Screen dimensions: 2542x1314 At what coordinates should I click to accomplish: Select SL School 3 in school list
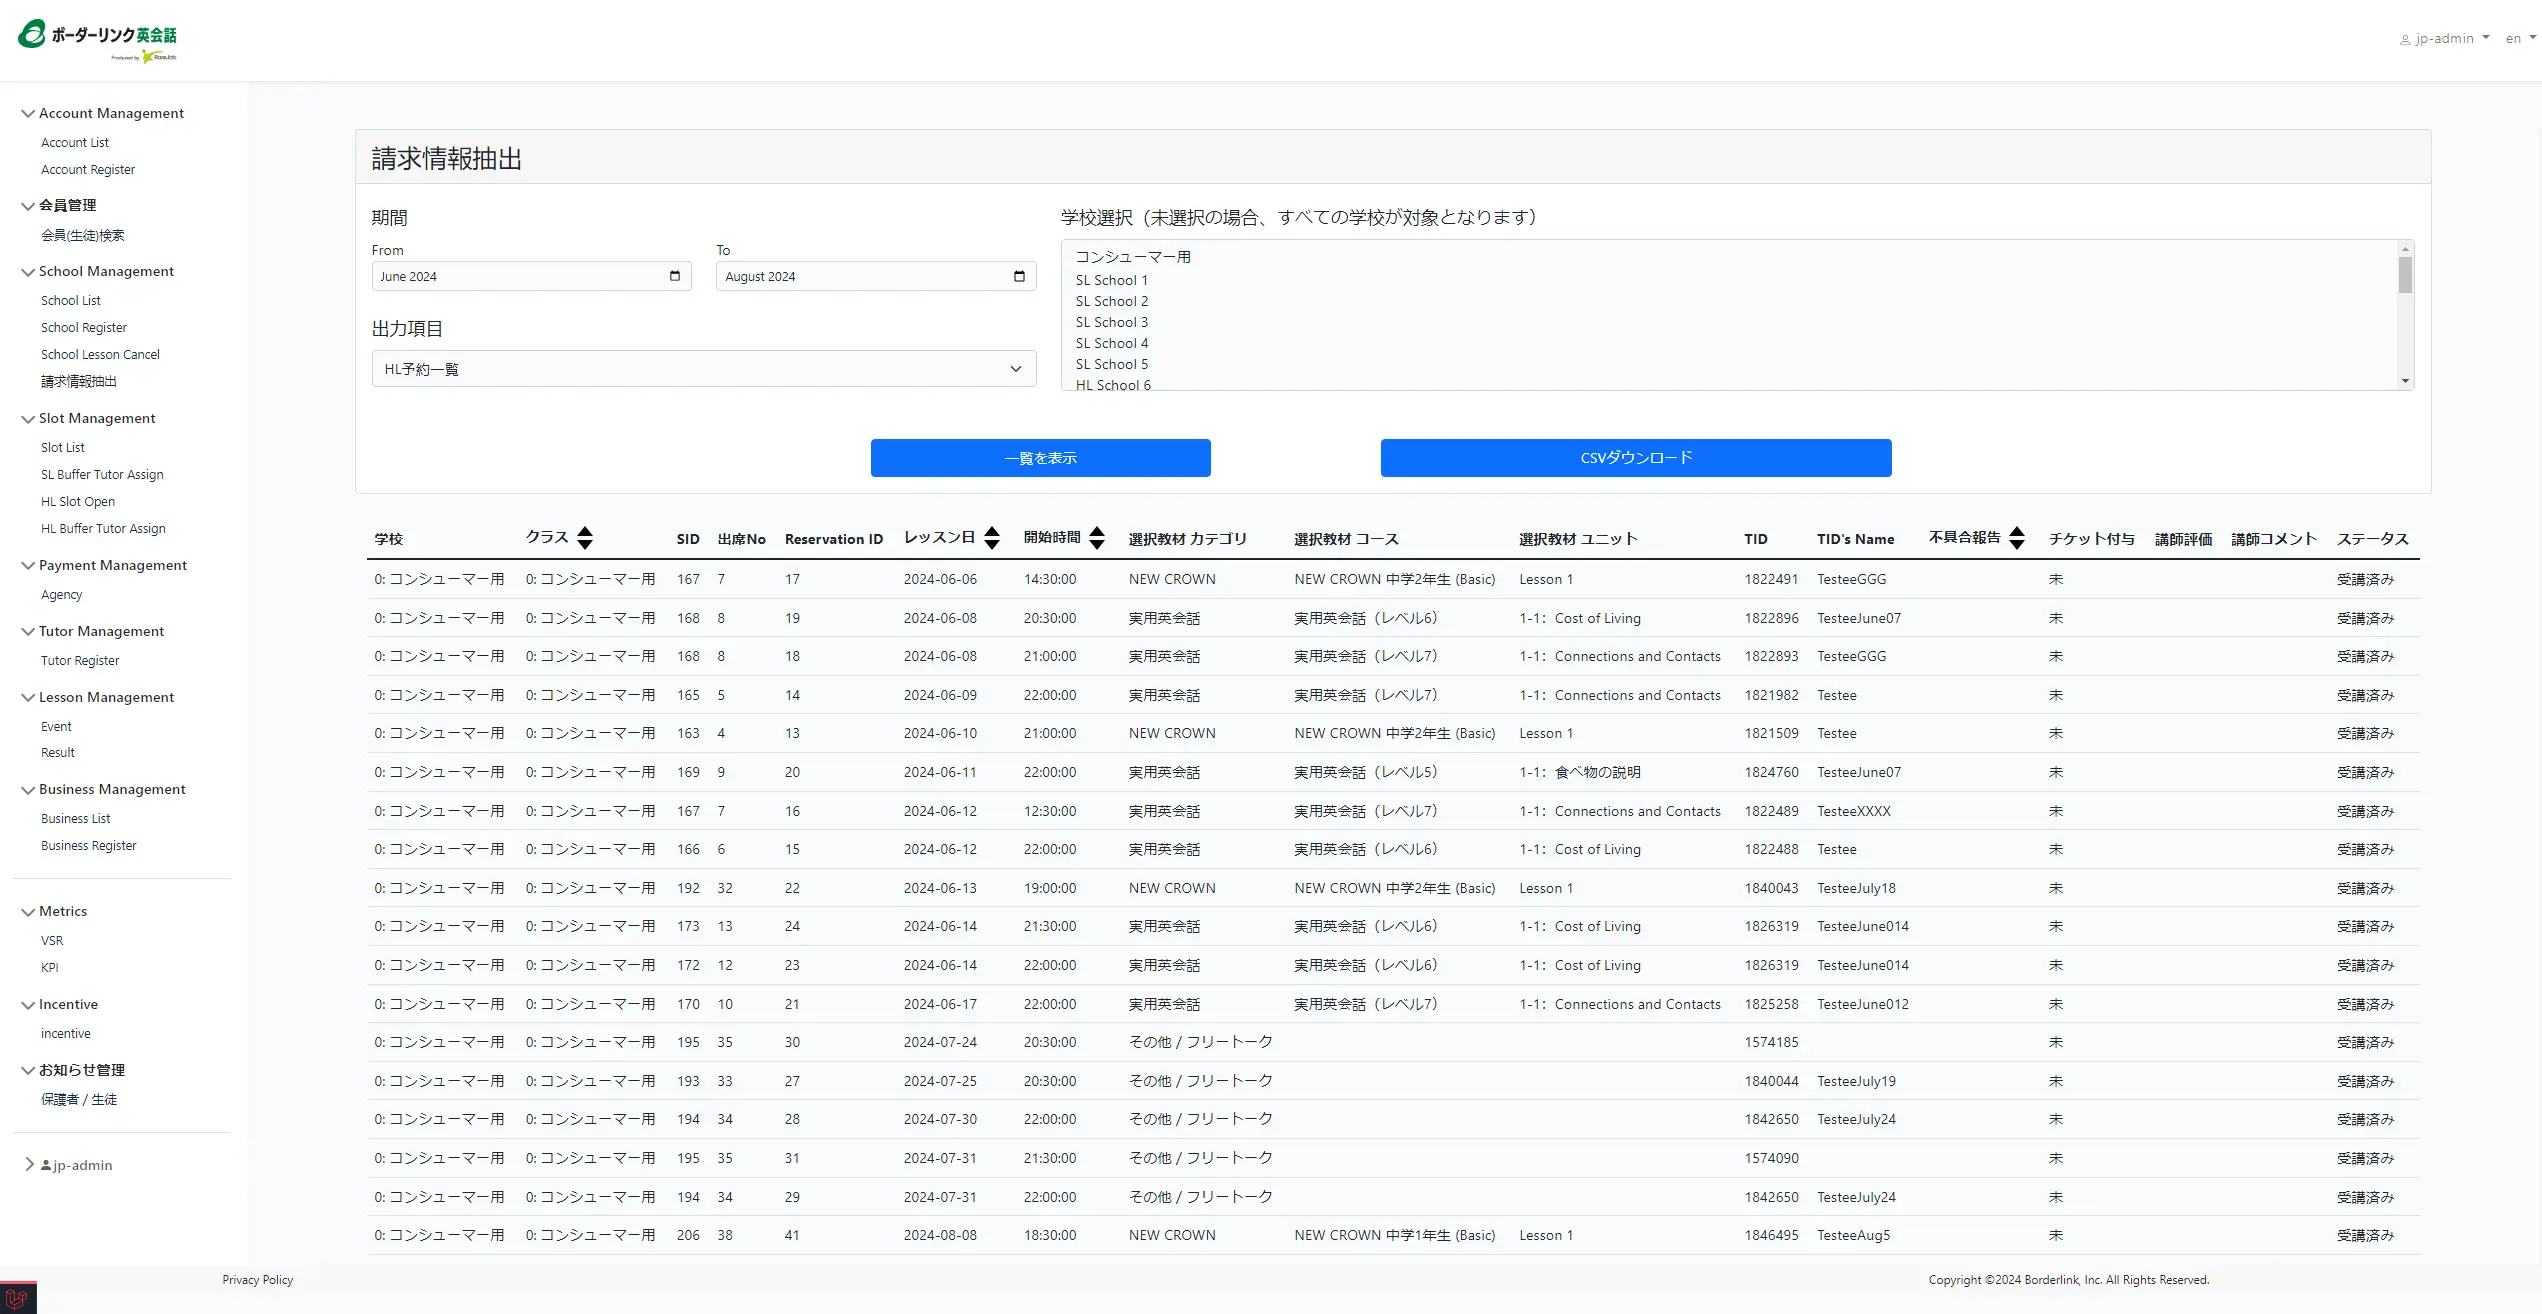[1111, 322]
